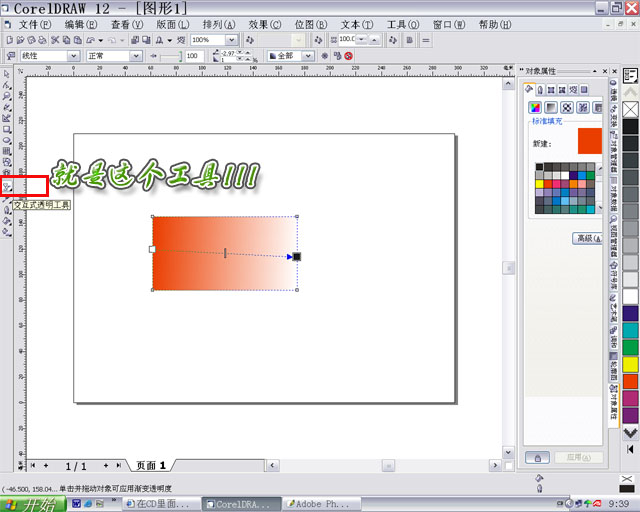Click the Windows 开始 start button
Image resolution: width=640 pixels, height=512 pixels.
[x=33, y=505]
